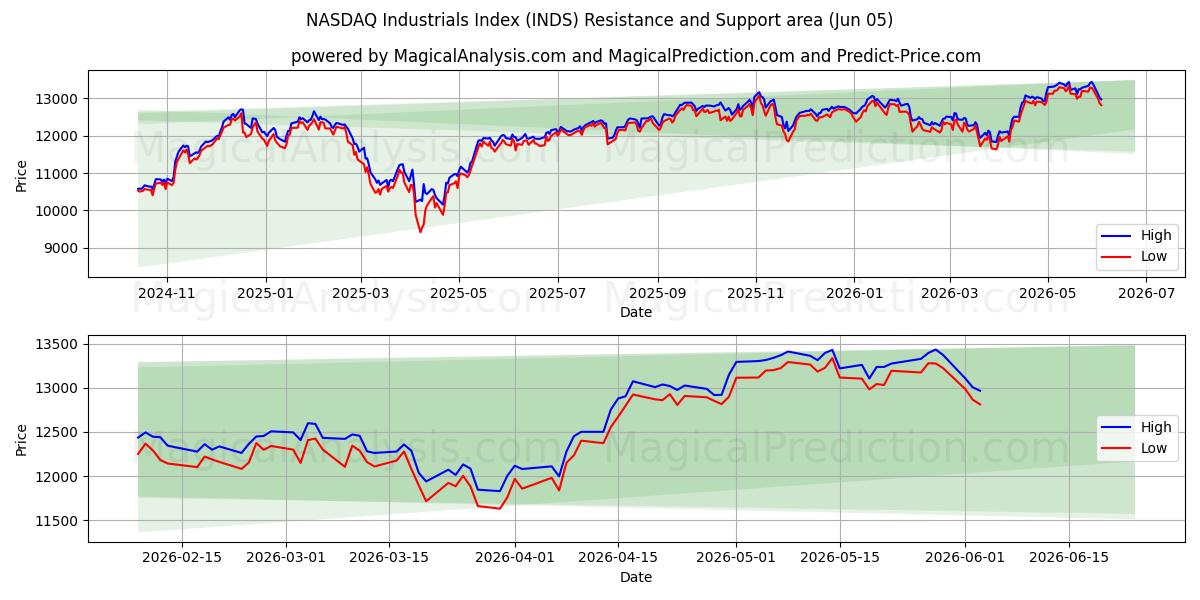The height and width of the screenshot is (600, 1200).
Task: Click the '9000' tick label on the top chart
Action: [x=62, y=248]
